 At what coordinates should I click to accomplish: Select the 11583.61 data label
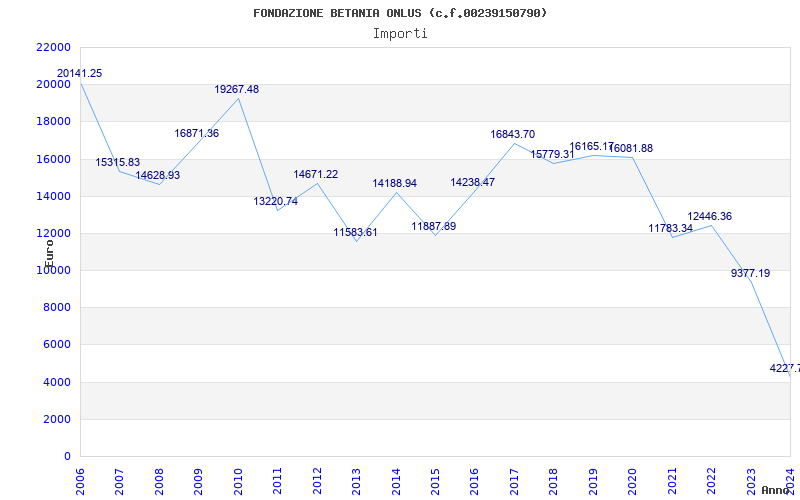coord(356,233)
